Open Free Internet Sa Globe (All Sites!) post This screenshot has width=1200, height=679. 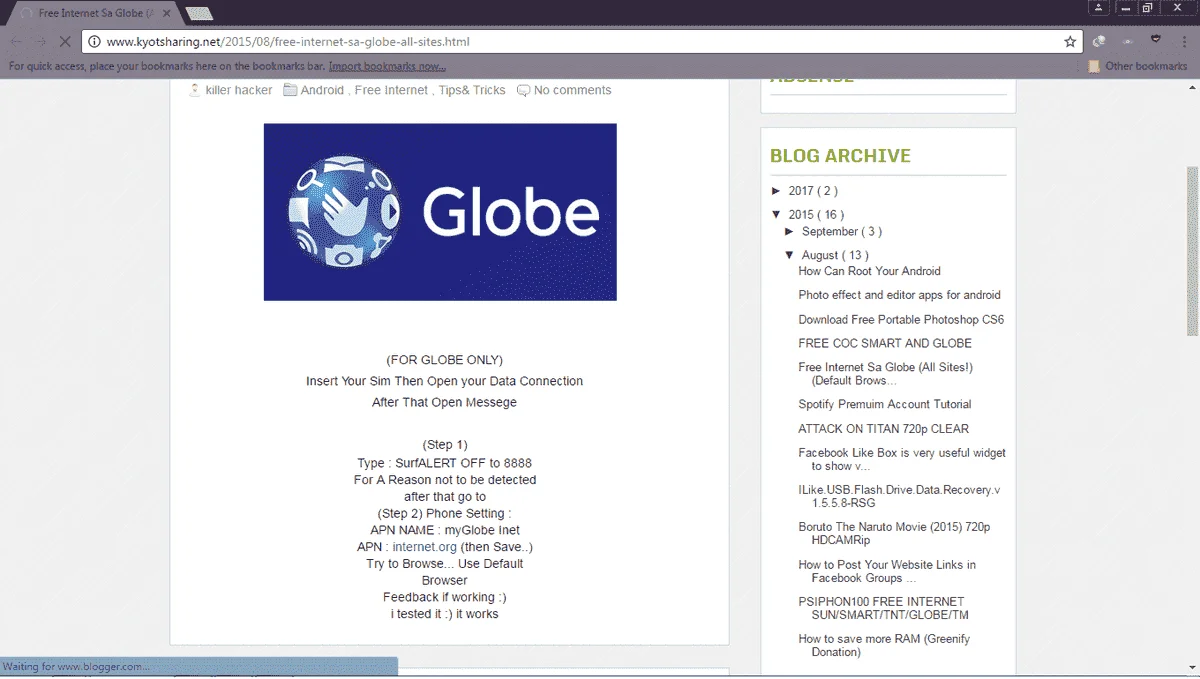coord(885,374)
